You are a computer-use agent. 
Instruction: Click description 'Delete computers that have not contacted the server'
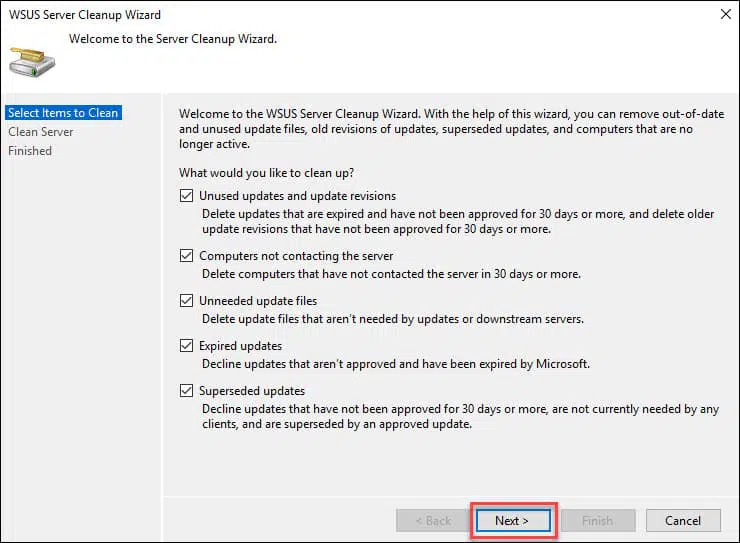pyautogui.click(x=391, y=274)
